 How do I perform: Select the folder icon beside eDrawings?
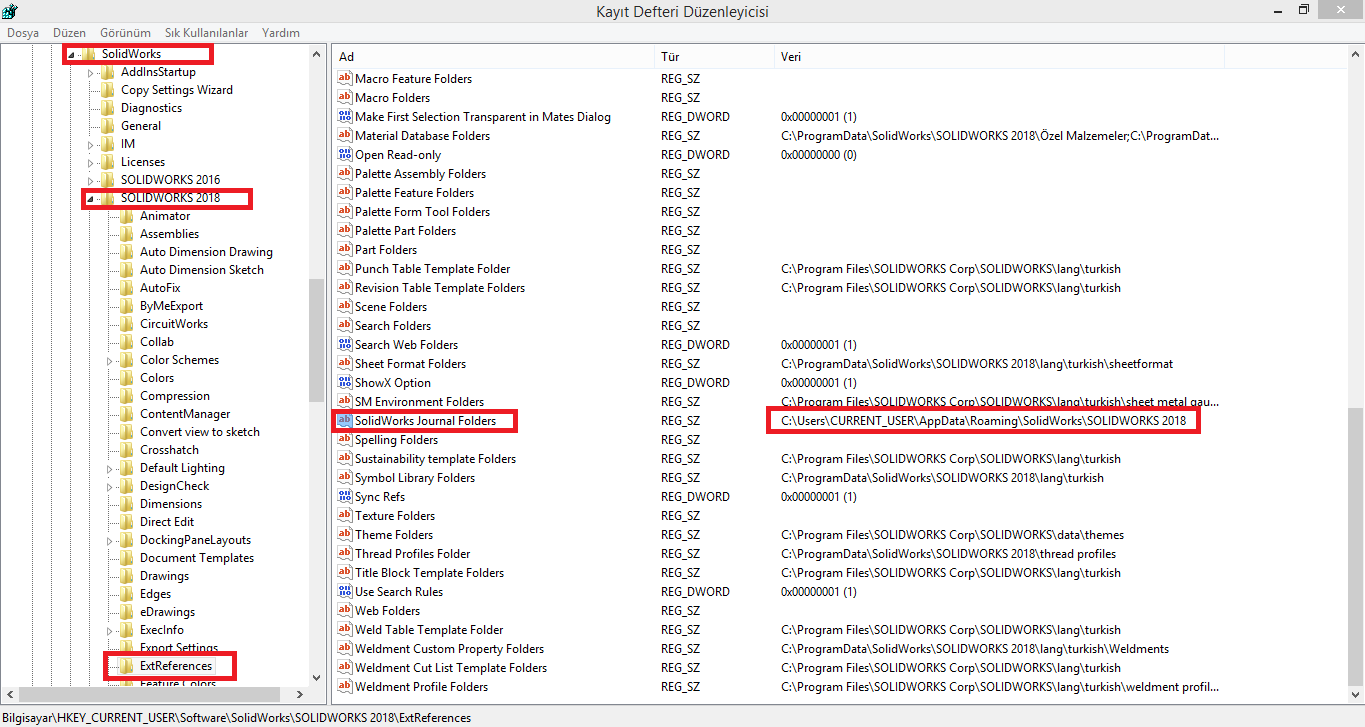127,612
